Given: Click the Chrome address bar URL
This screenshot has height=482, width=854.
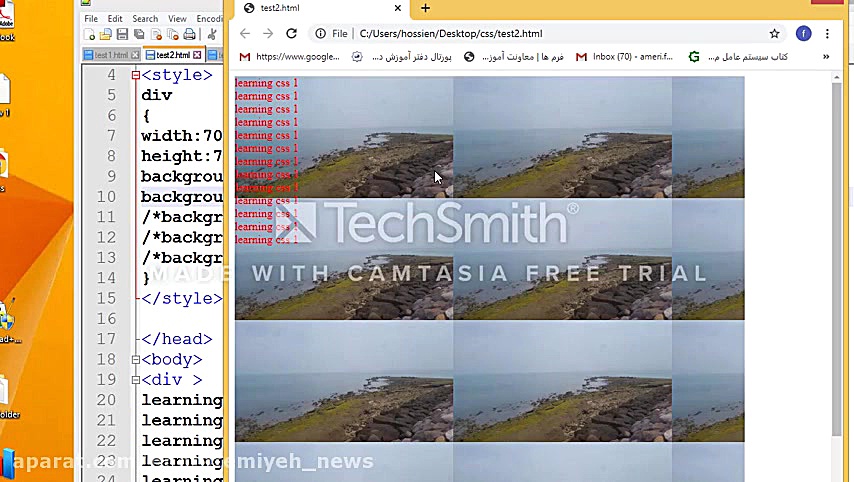Looking at the screenshot, I should (451, 34).
